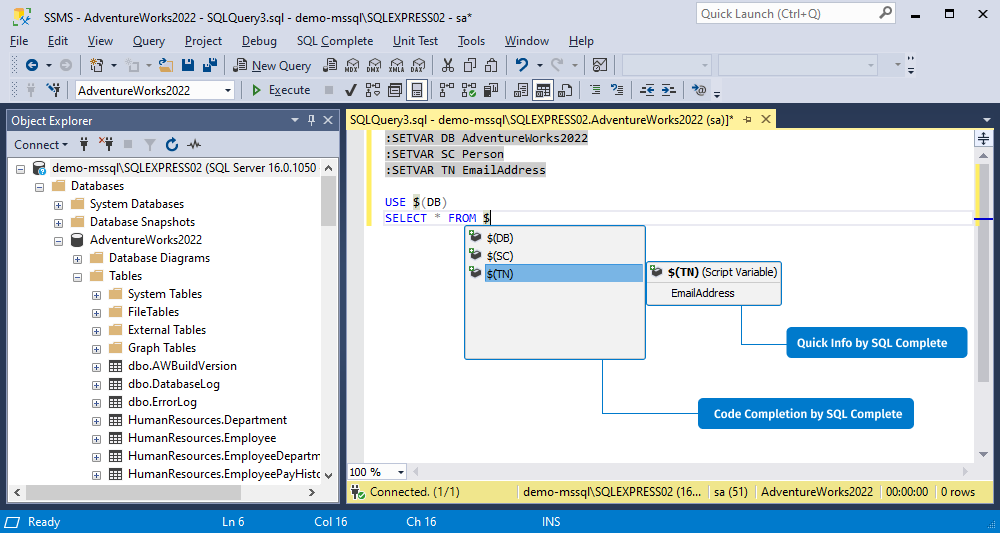Execute the current query
The image size is (1000, 533).
pos(281,90)
